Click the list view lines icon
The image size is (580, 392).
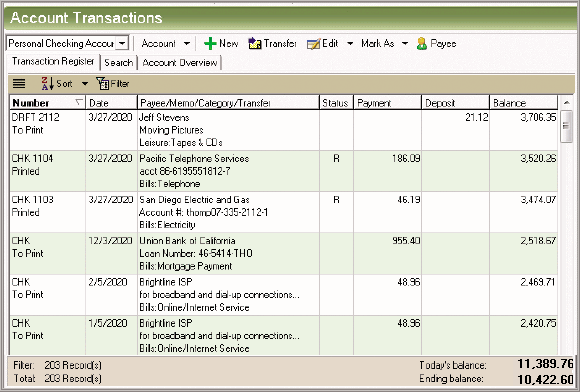19,84
